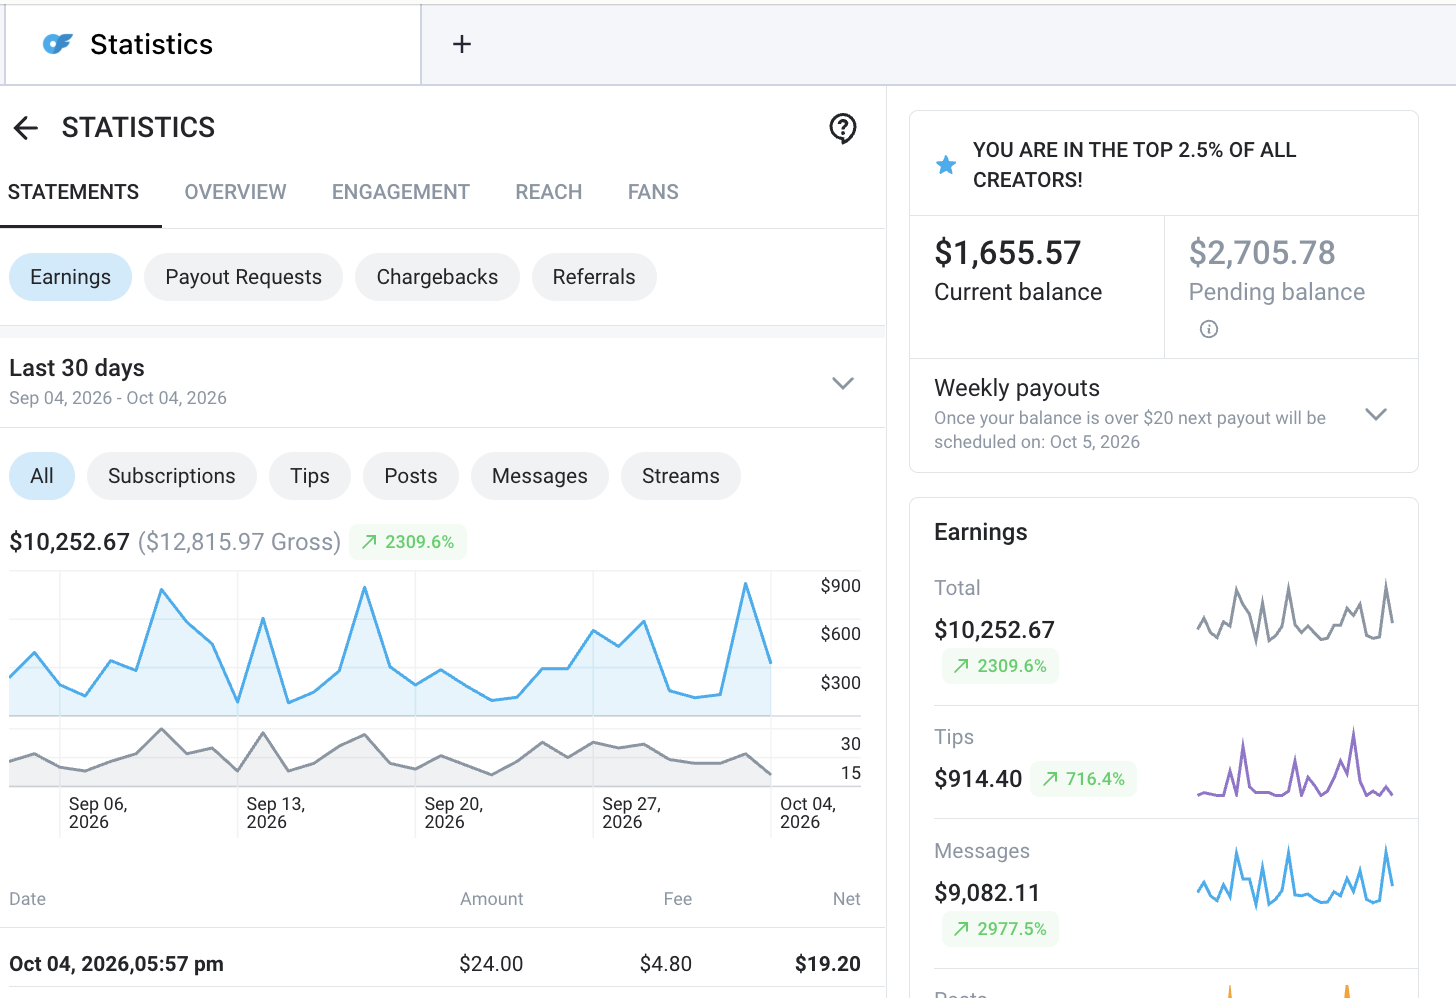Select the Chargebacks chip

437,277
